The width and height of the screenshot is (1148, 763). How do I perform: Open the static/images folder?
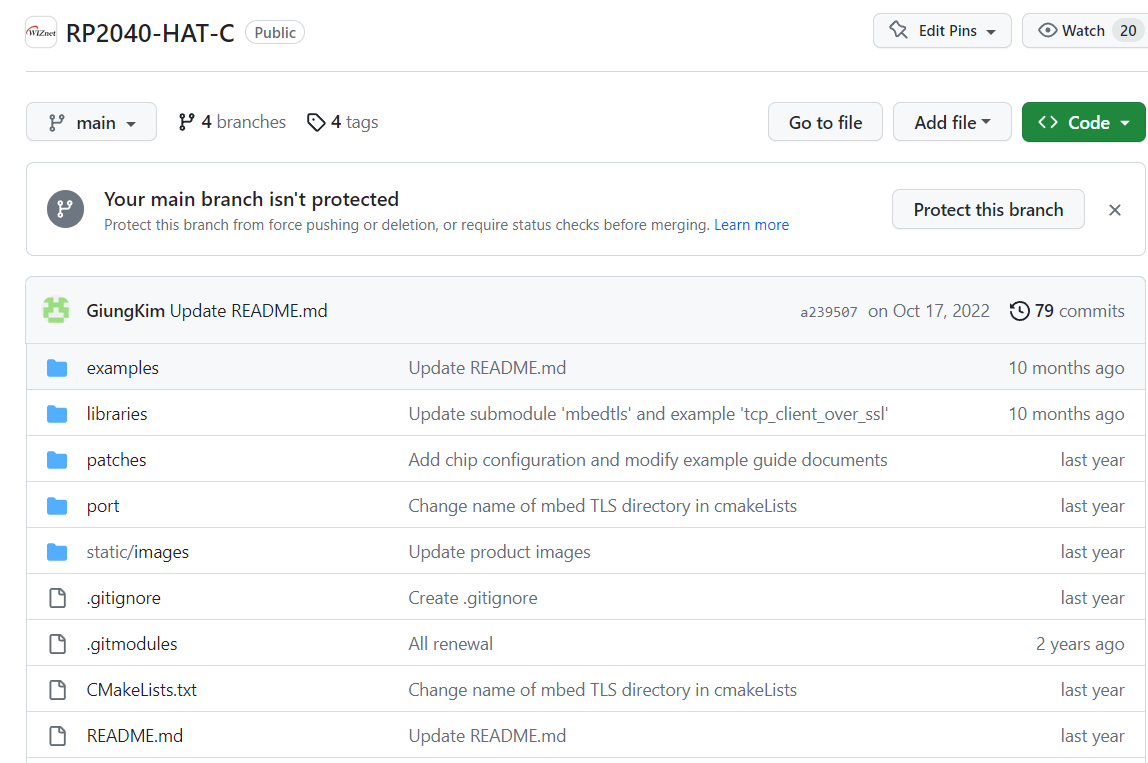point(138,552)
